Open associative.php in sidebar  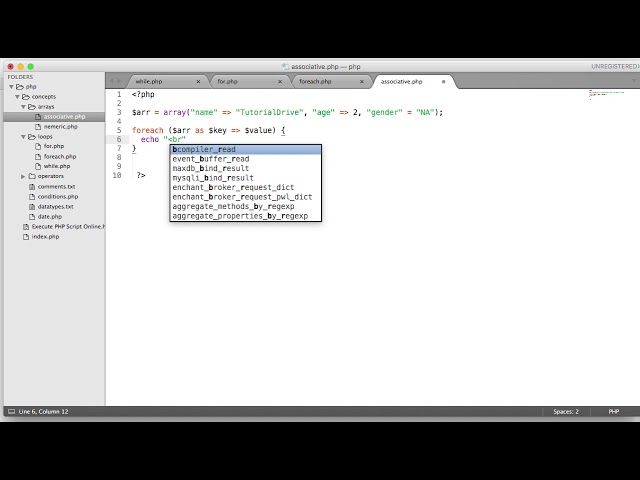pyautogui.click(x=54, y=117)
